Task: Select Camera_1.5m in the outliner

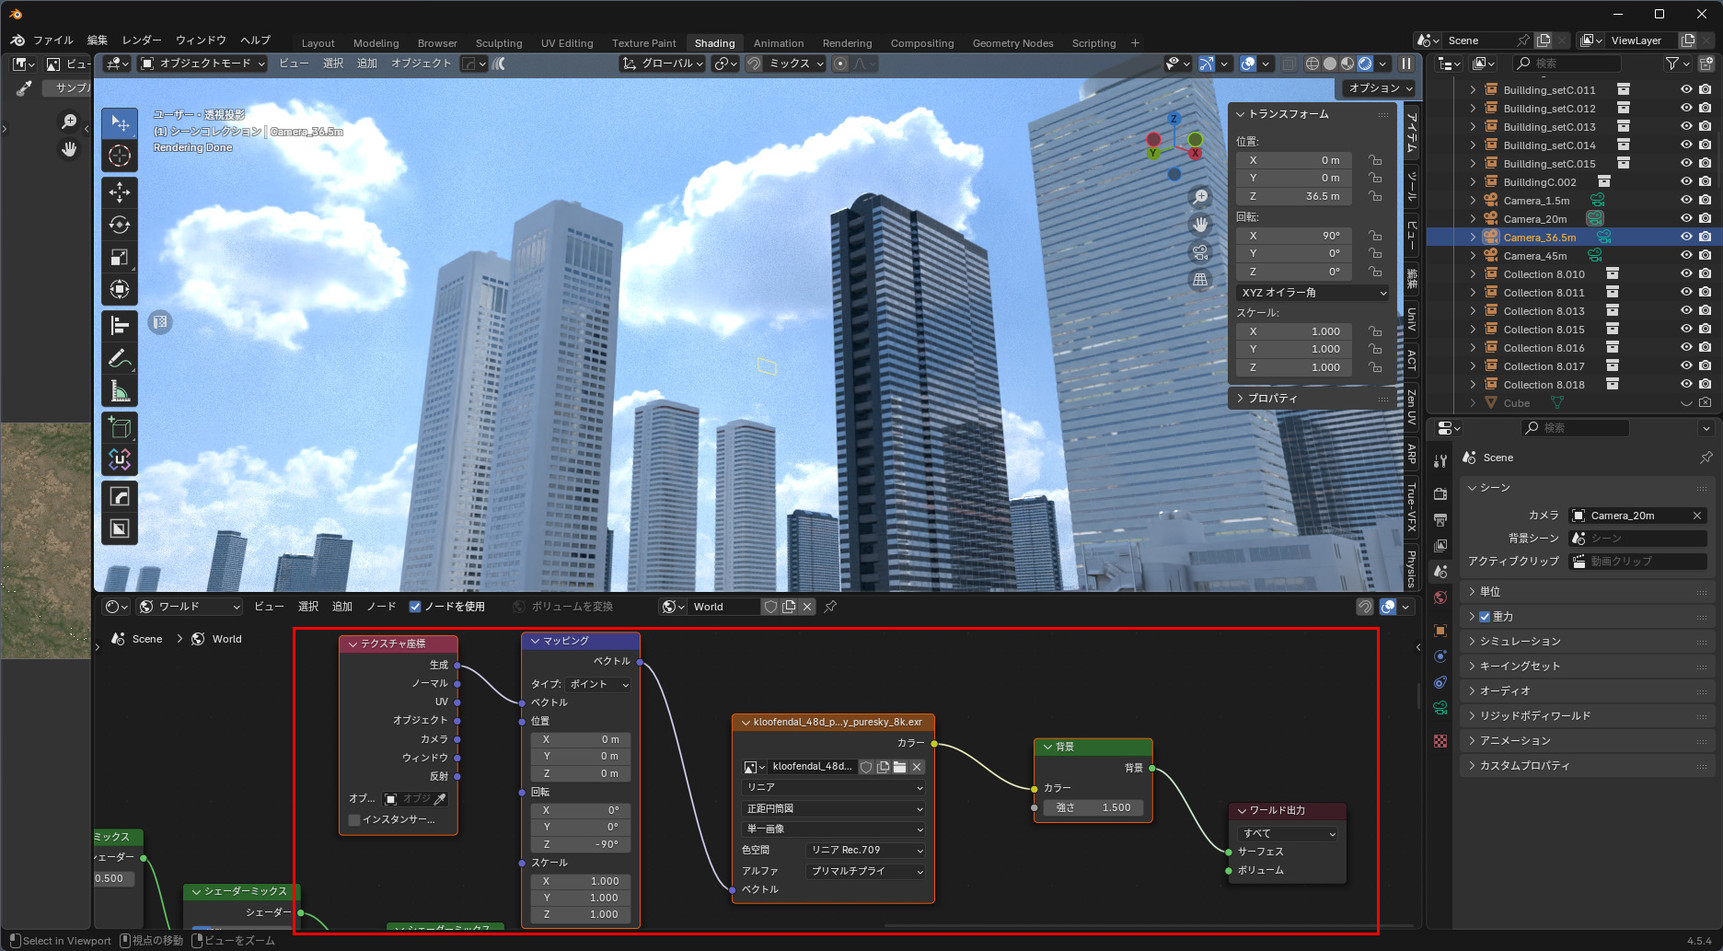Action: click(1536, 200)
